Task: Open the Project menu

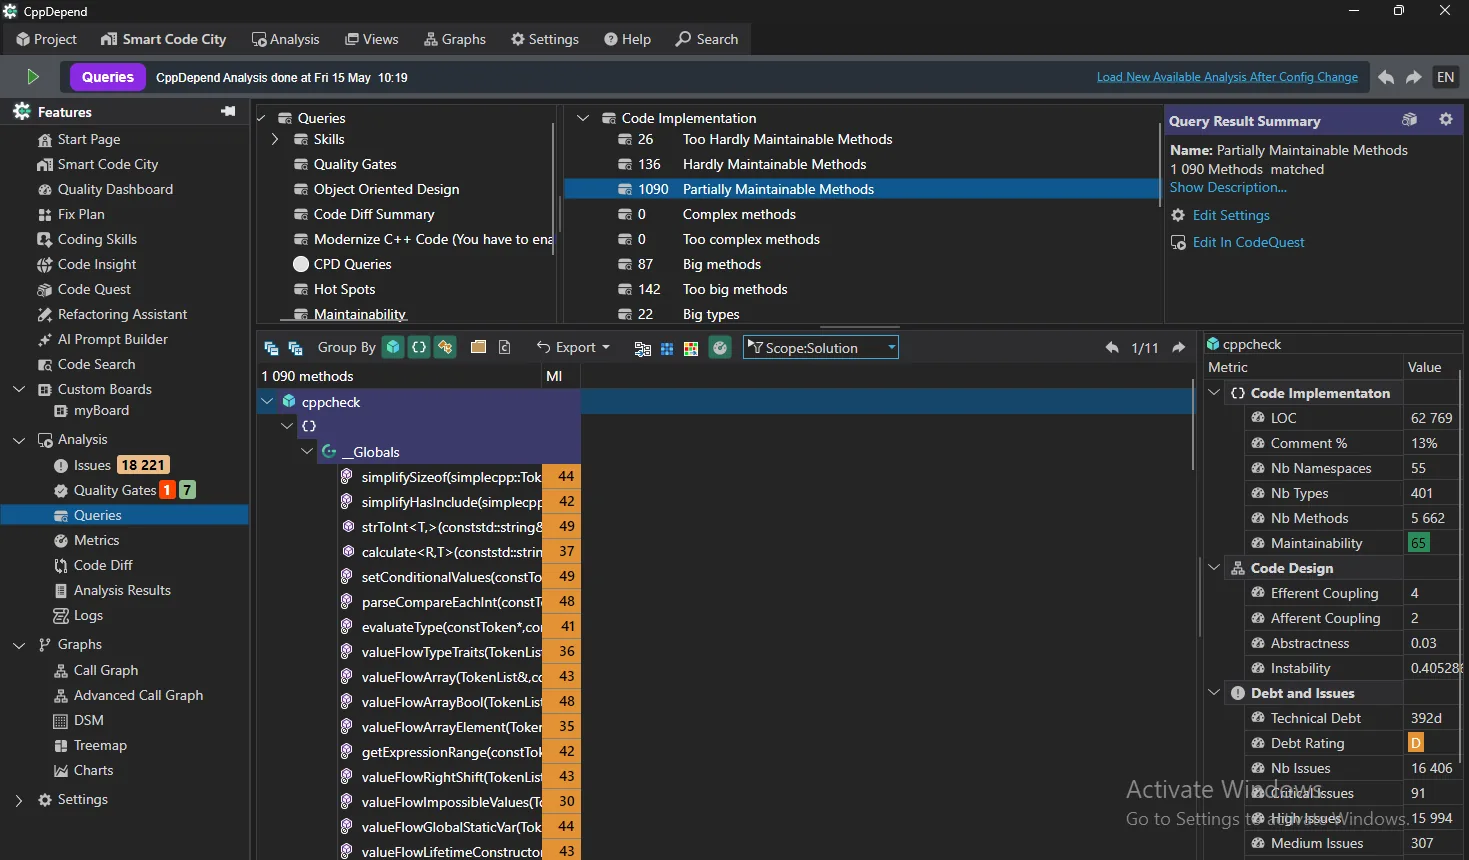Action: (x=46, y=39)
